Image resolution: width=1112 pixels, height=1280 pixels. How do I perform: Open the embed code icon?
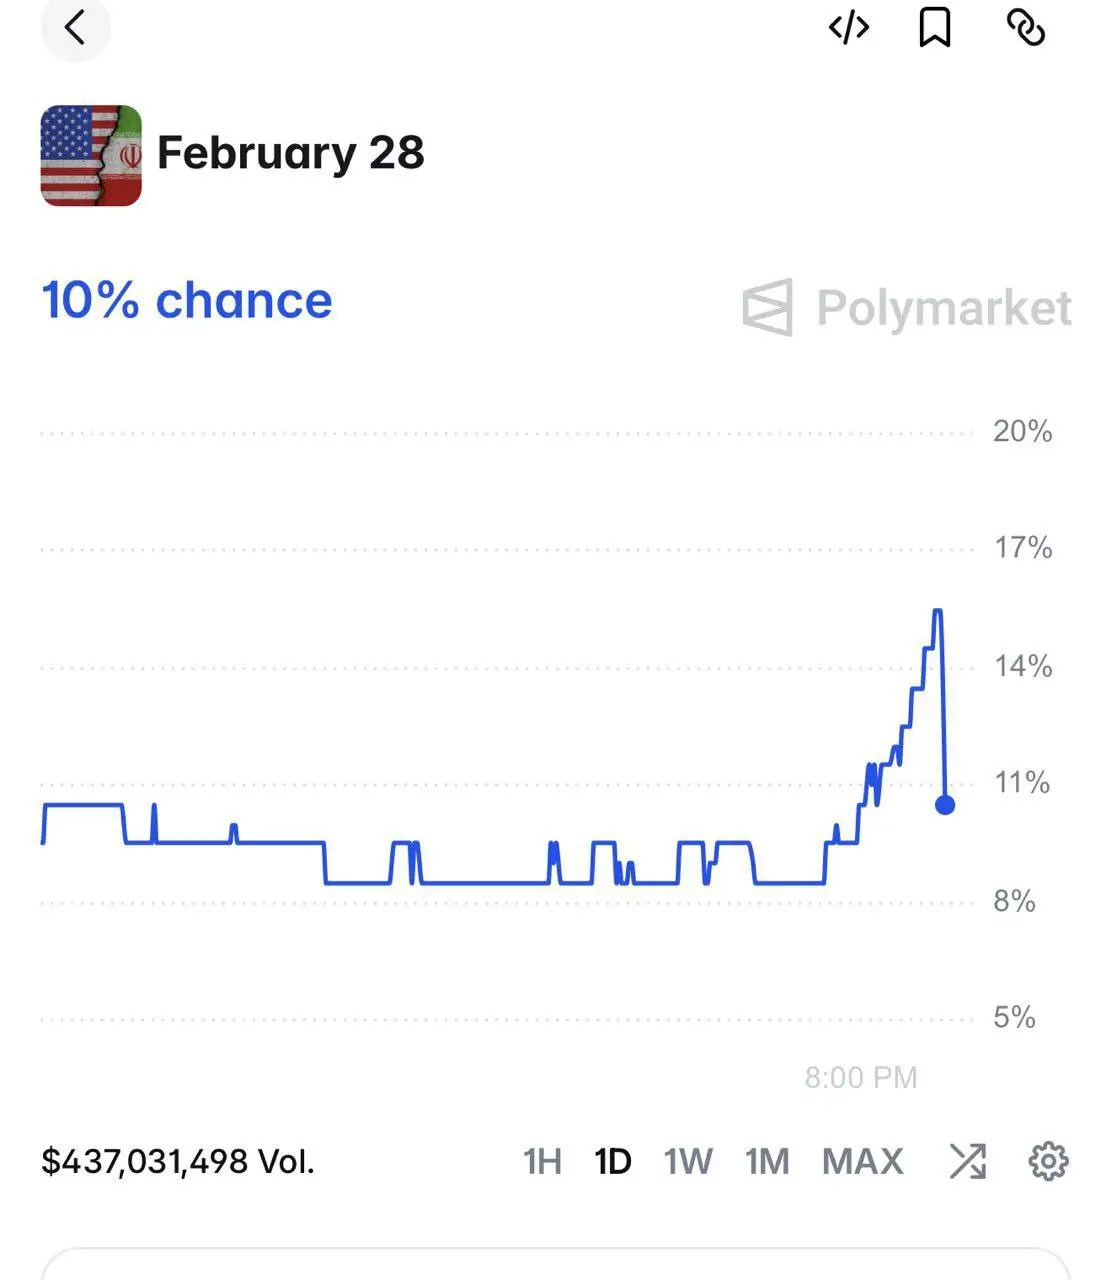tap(849, 28)
